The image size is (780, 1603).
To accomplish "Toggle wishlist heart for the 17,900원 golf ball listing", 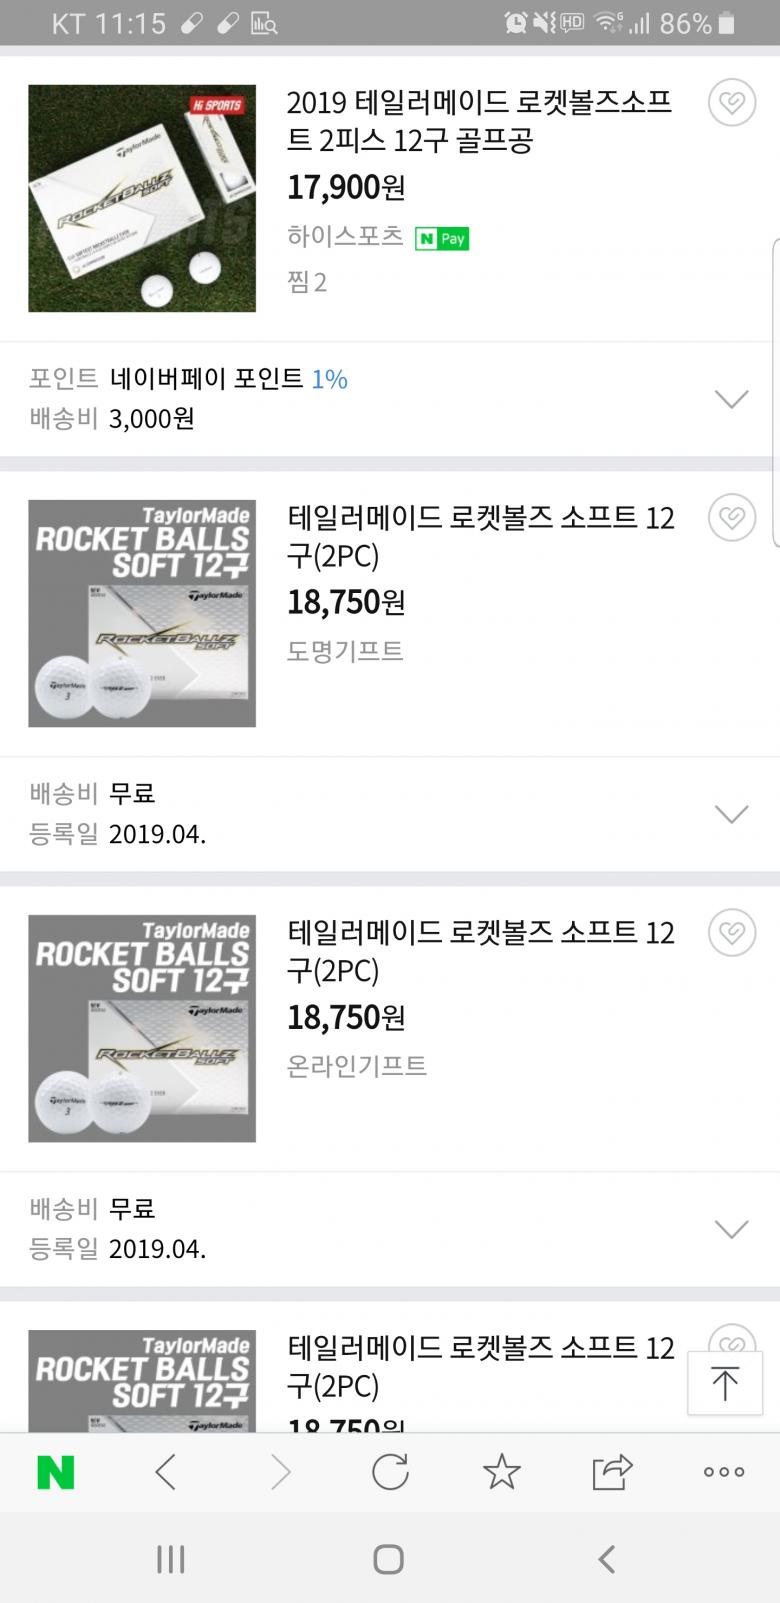I will [x=732, y=104].
